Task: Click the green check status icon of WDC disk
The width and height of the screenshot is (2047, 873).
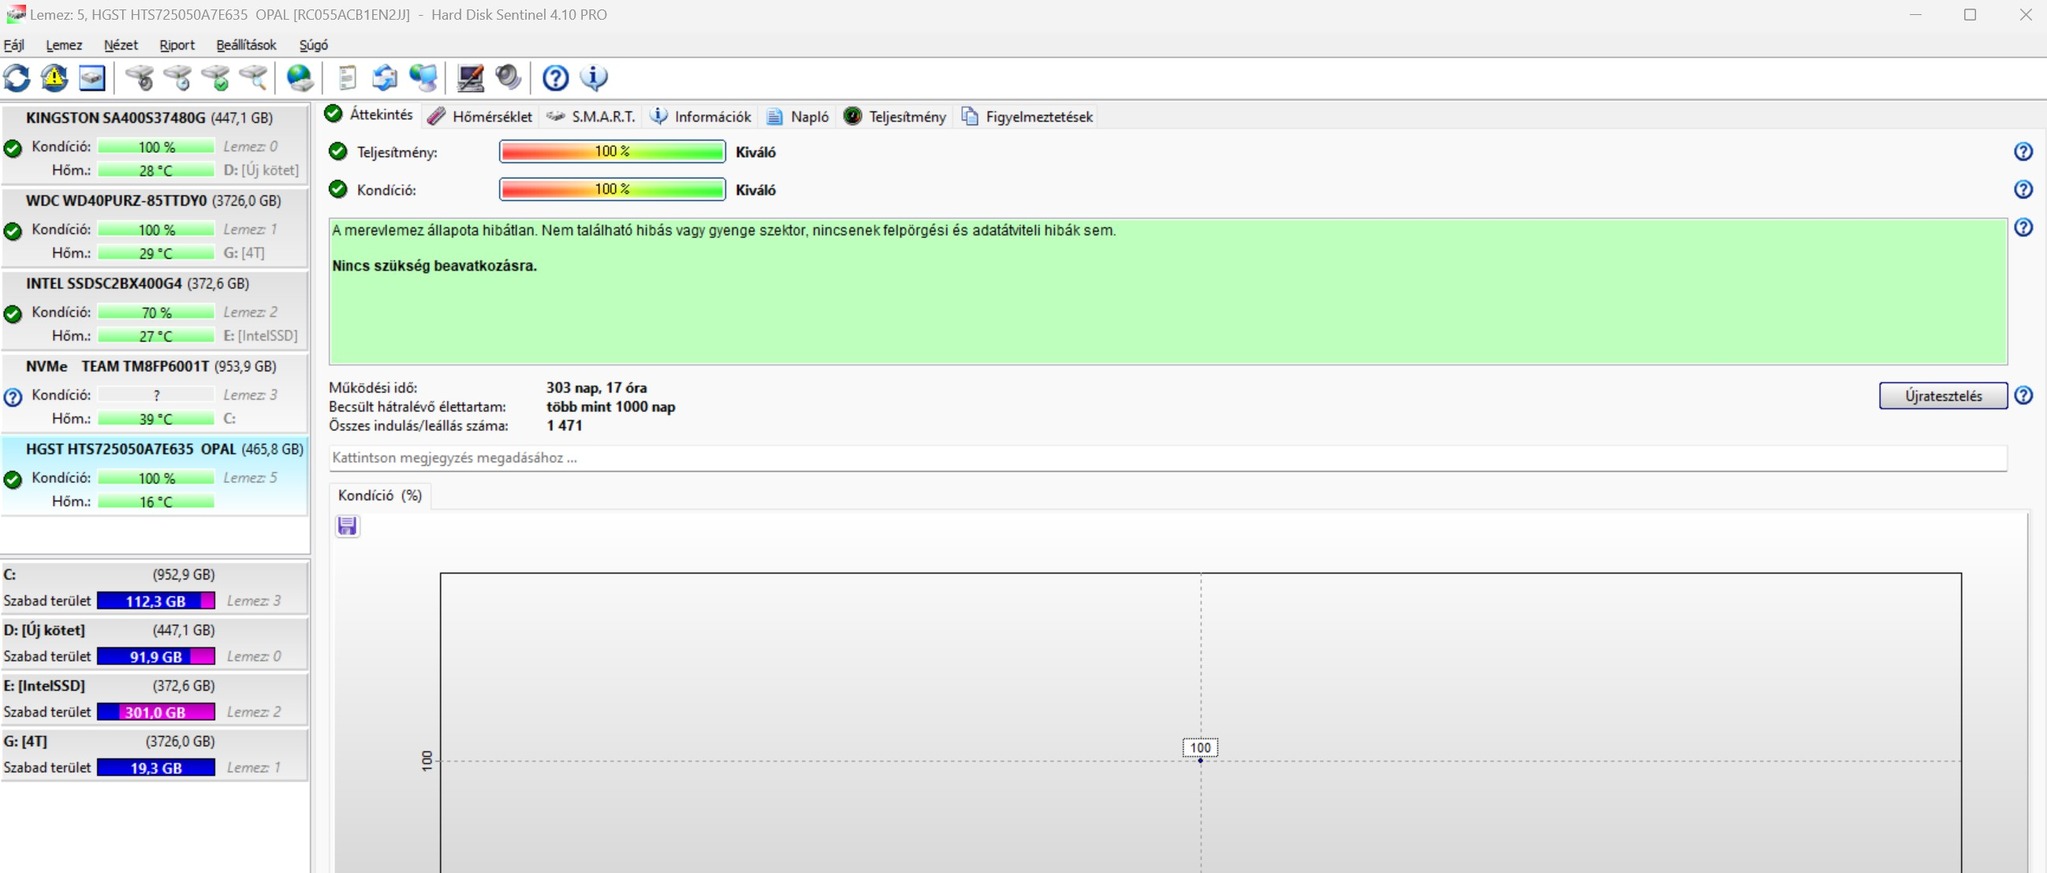Action: [x=13, y=231]
